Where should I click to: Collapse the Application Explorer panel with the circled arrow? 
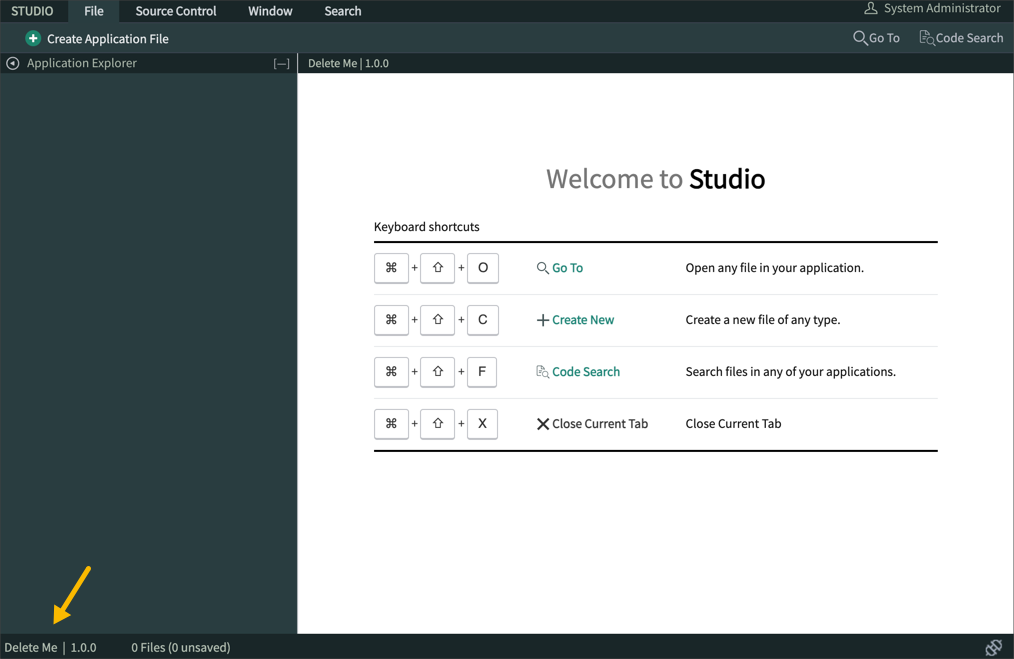[x=11, y=62]
